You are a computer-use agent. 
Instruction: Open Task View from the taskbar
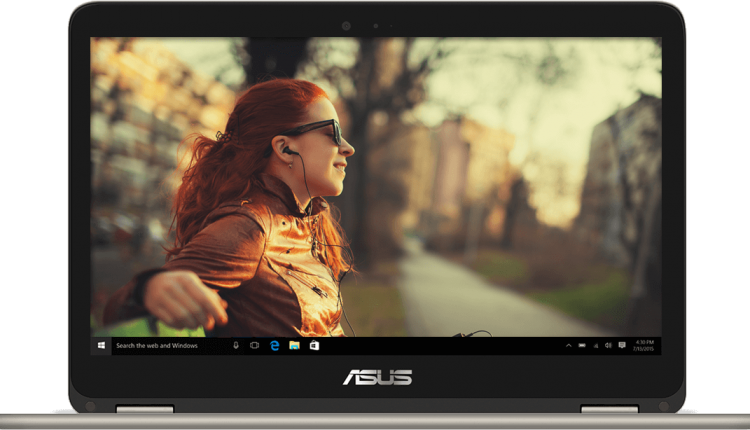point(254,345)
